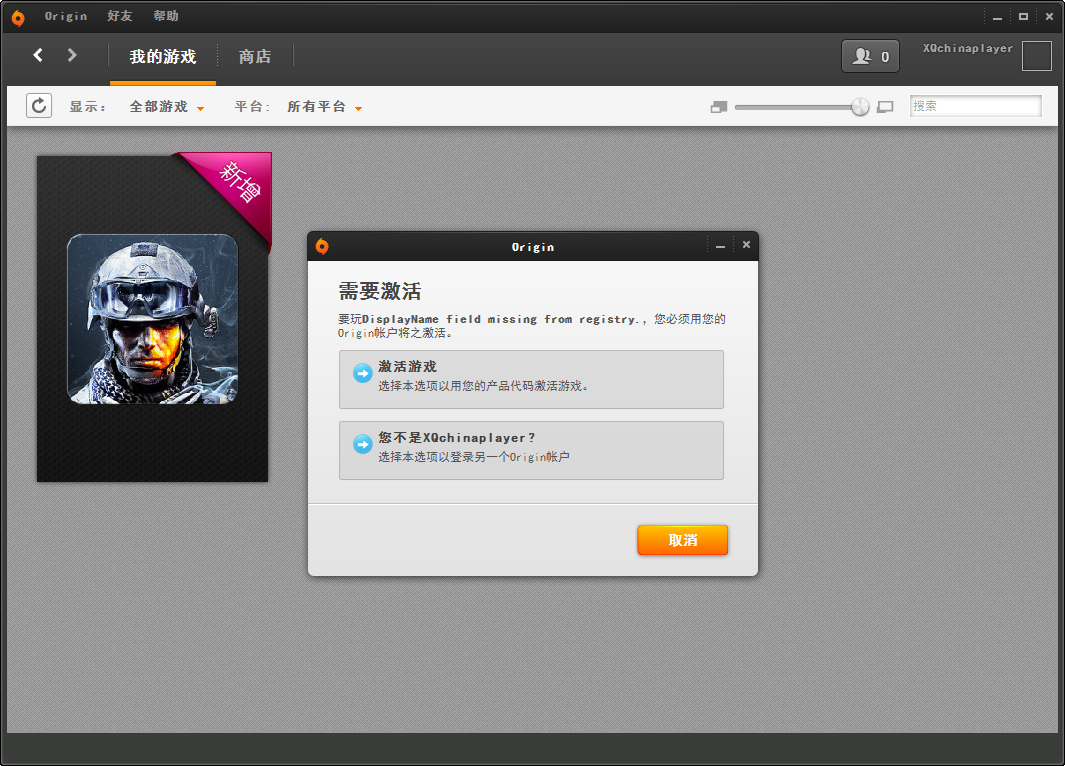Open the 好友 menu
The width and height of the screenshot is (1065, 766).
pyautogui.click(x=120, y=16)
